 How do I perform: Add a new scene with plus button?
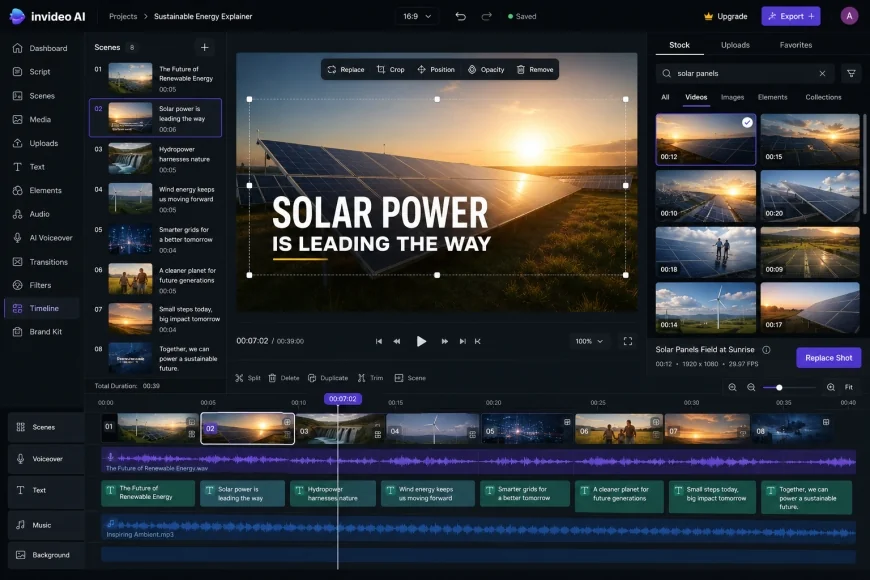[x=204, y=47]
